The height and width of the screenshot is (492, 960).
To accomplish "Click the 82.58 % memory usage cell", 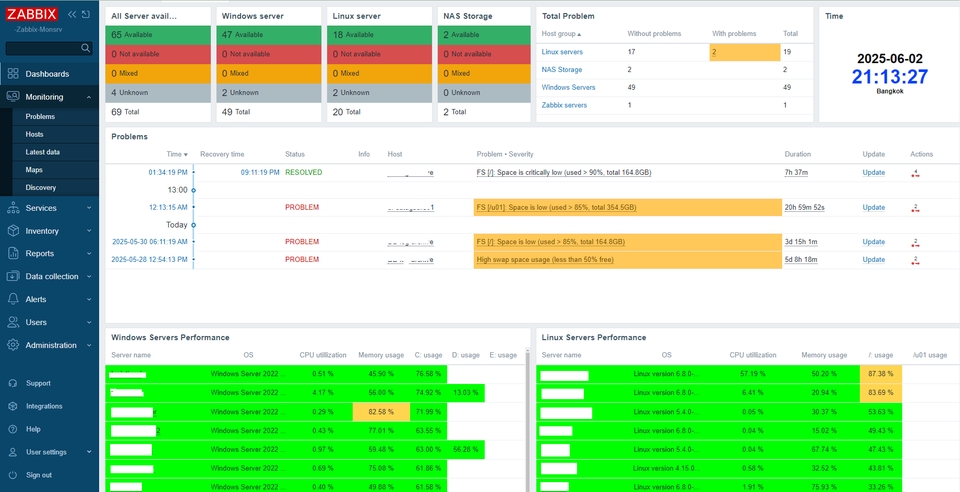I will coord(380,412).
